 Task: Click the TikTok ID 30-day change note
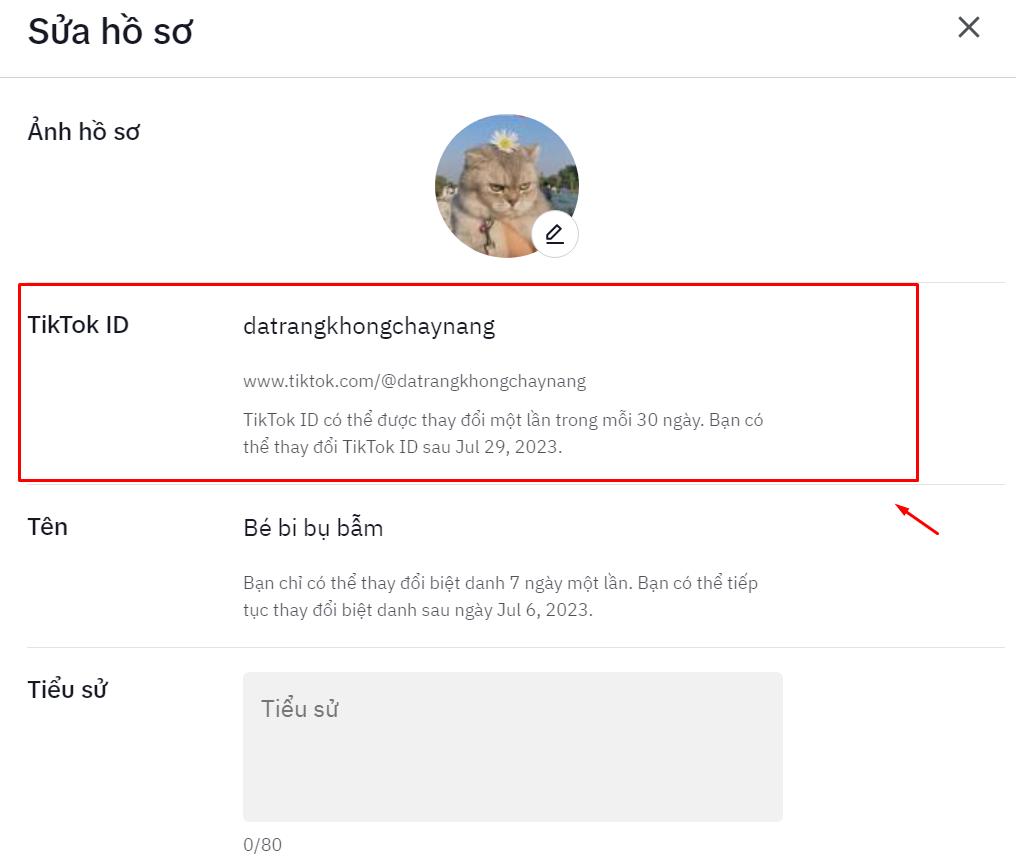(x=503, y=434)
